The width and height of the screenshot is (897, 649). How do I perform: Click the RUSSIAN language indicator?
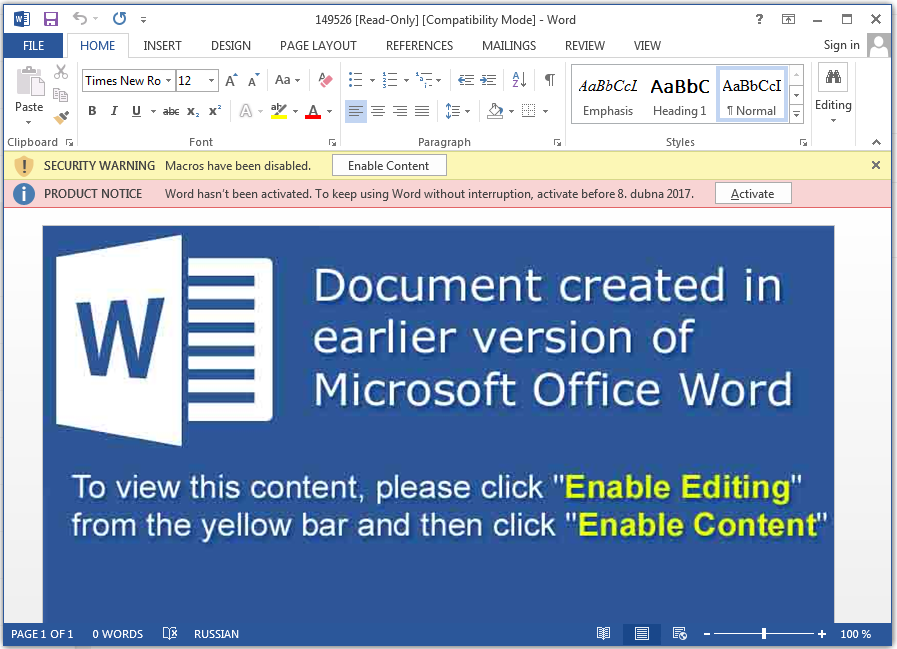216,634
